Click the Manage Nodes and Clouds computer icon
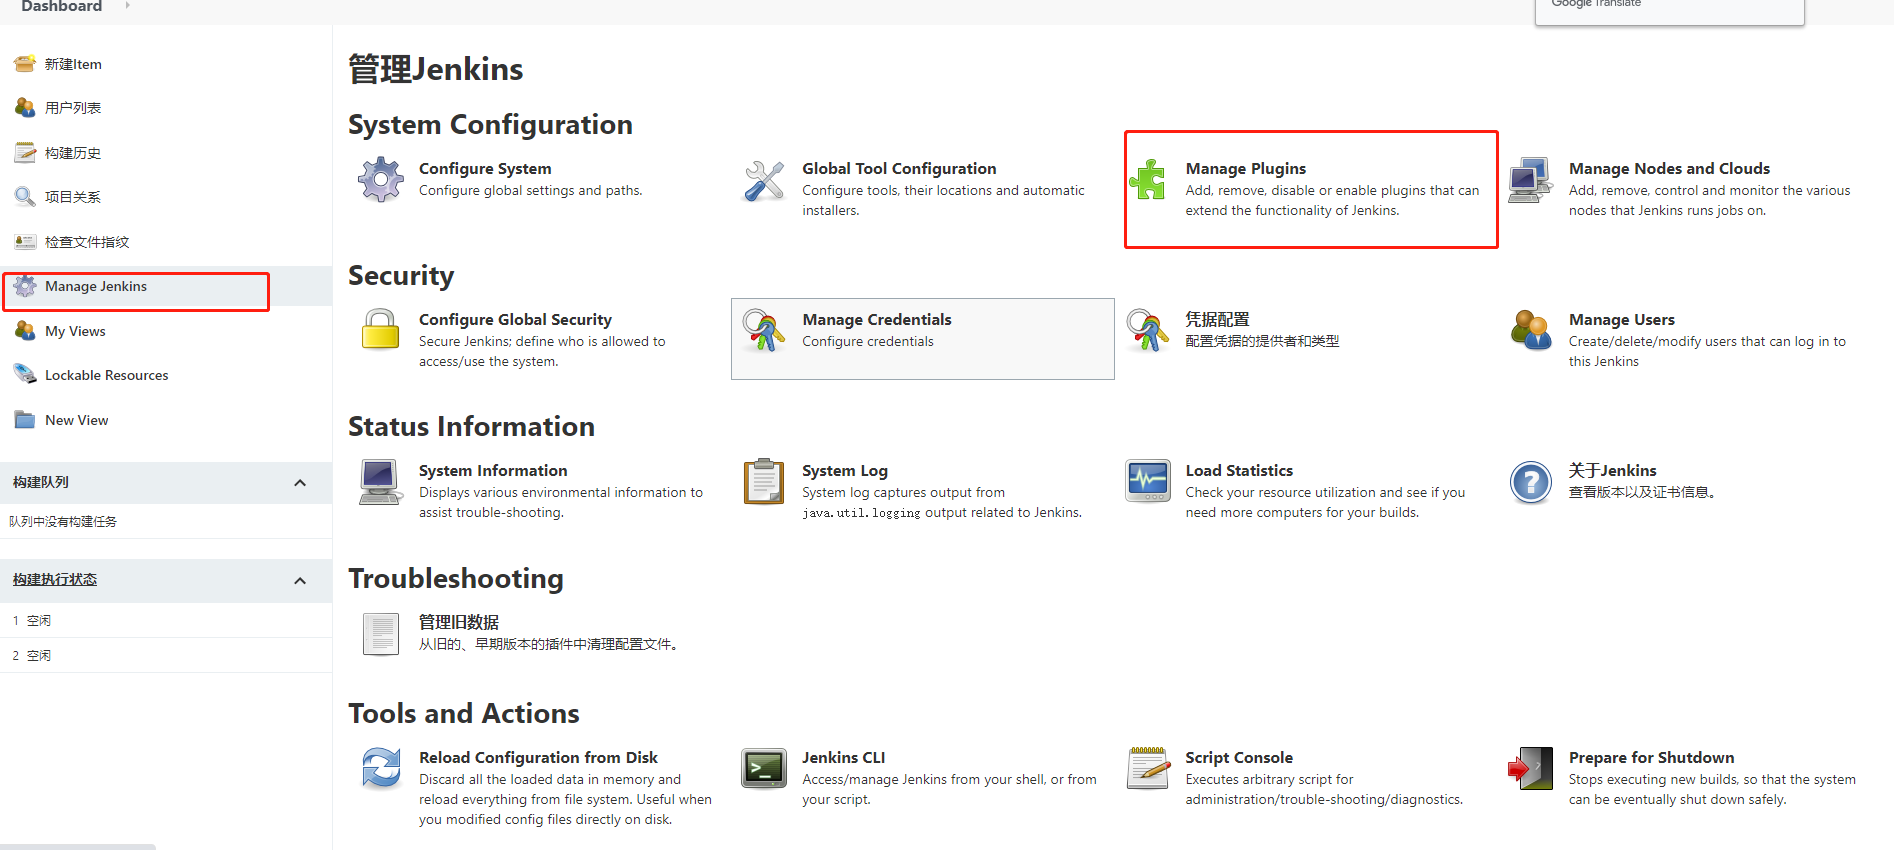Screen dimensions: 1894x850 pyautogui.click(x=1531, y=180)
